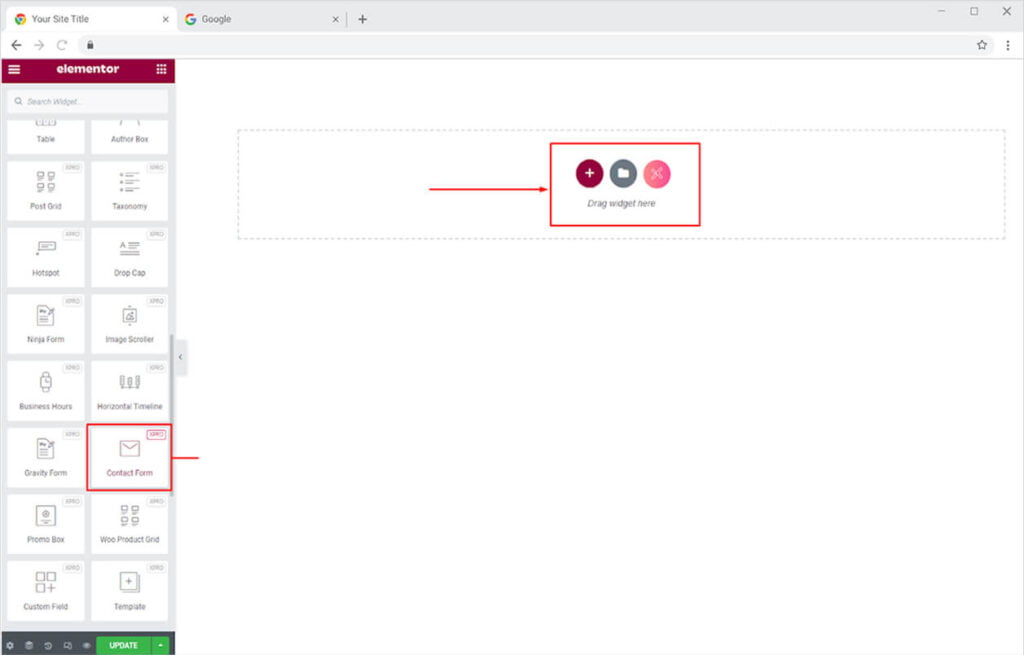Expand save options arrow beside Update
Image resolution: width=1024 pixels, height=655 pixels.
(161, 645)
